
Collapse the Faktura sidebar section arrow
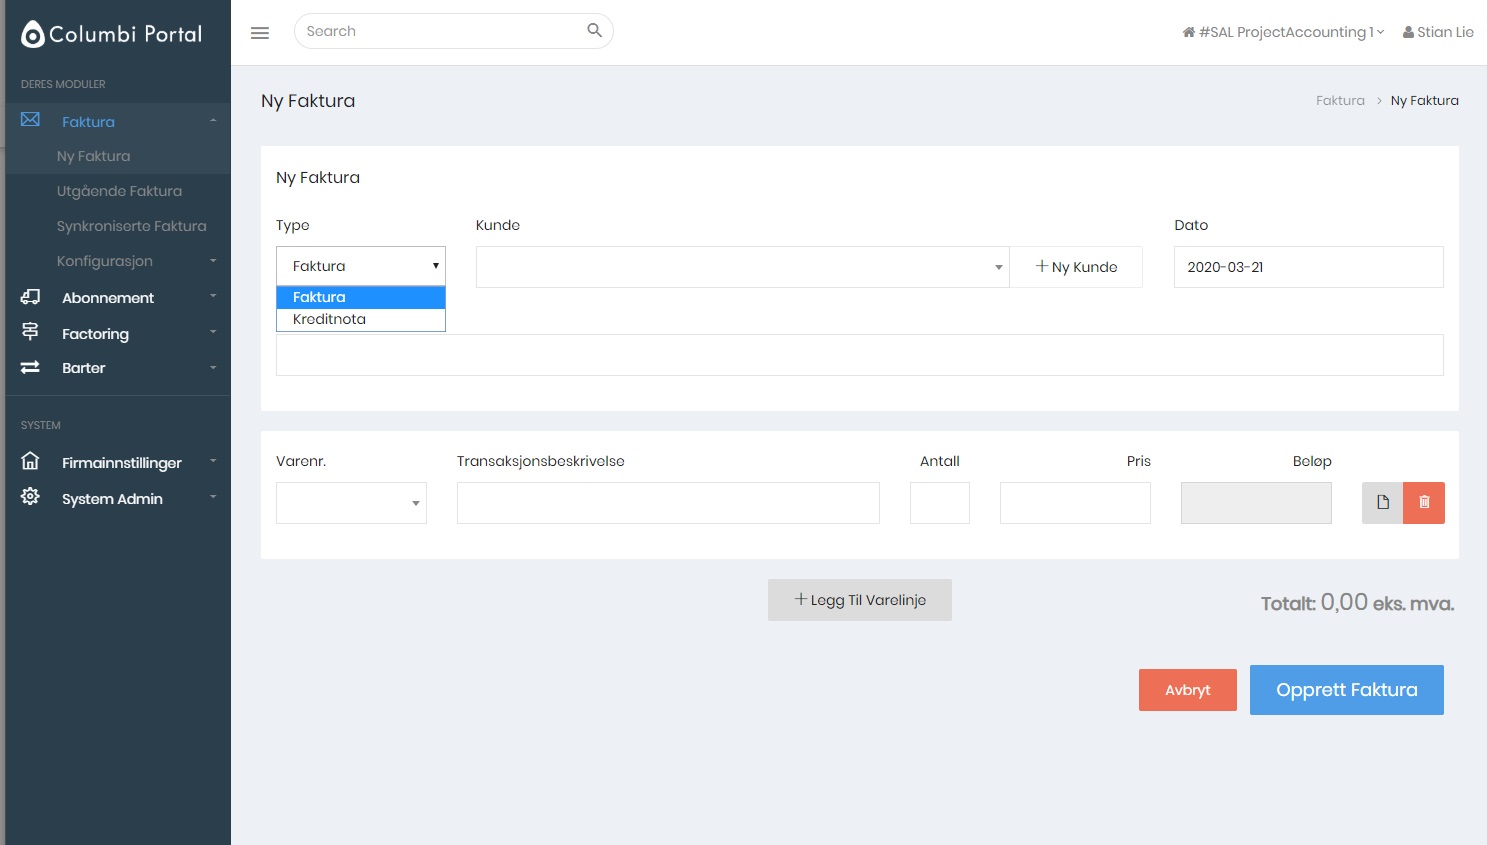[x=213, y=121]
